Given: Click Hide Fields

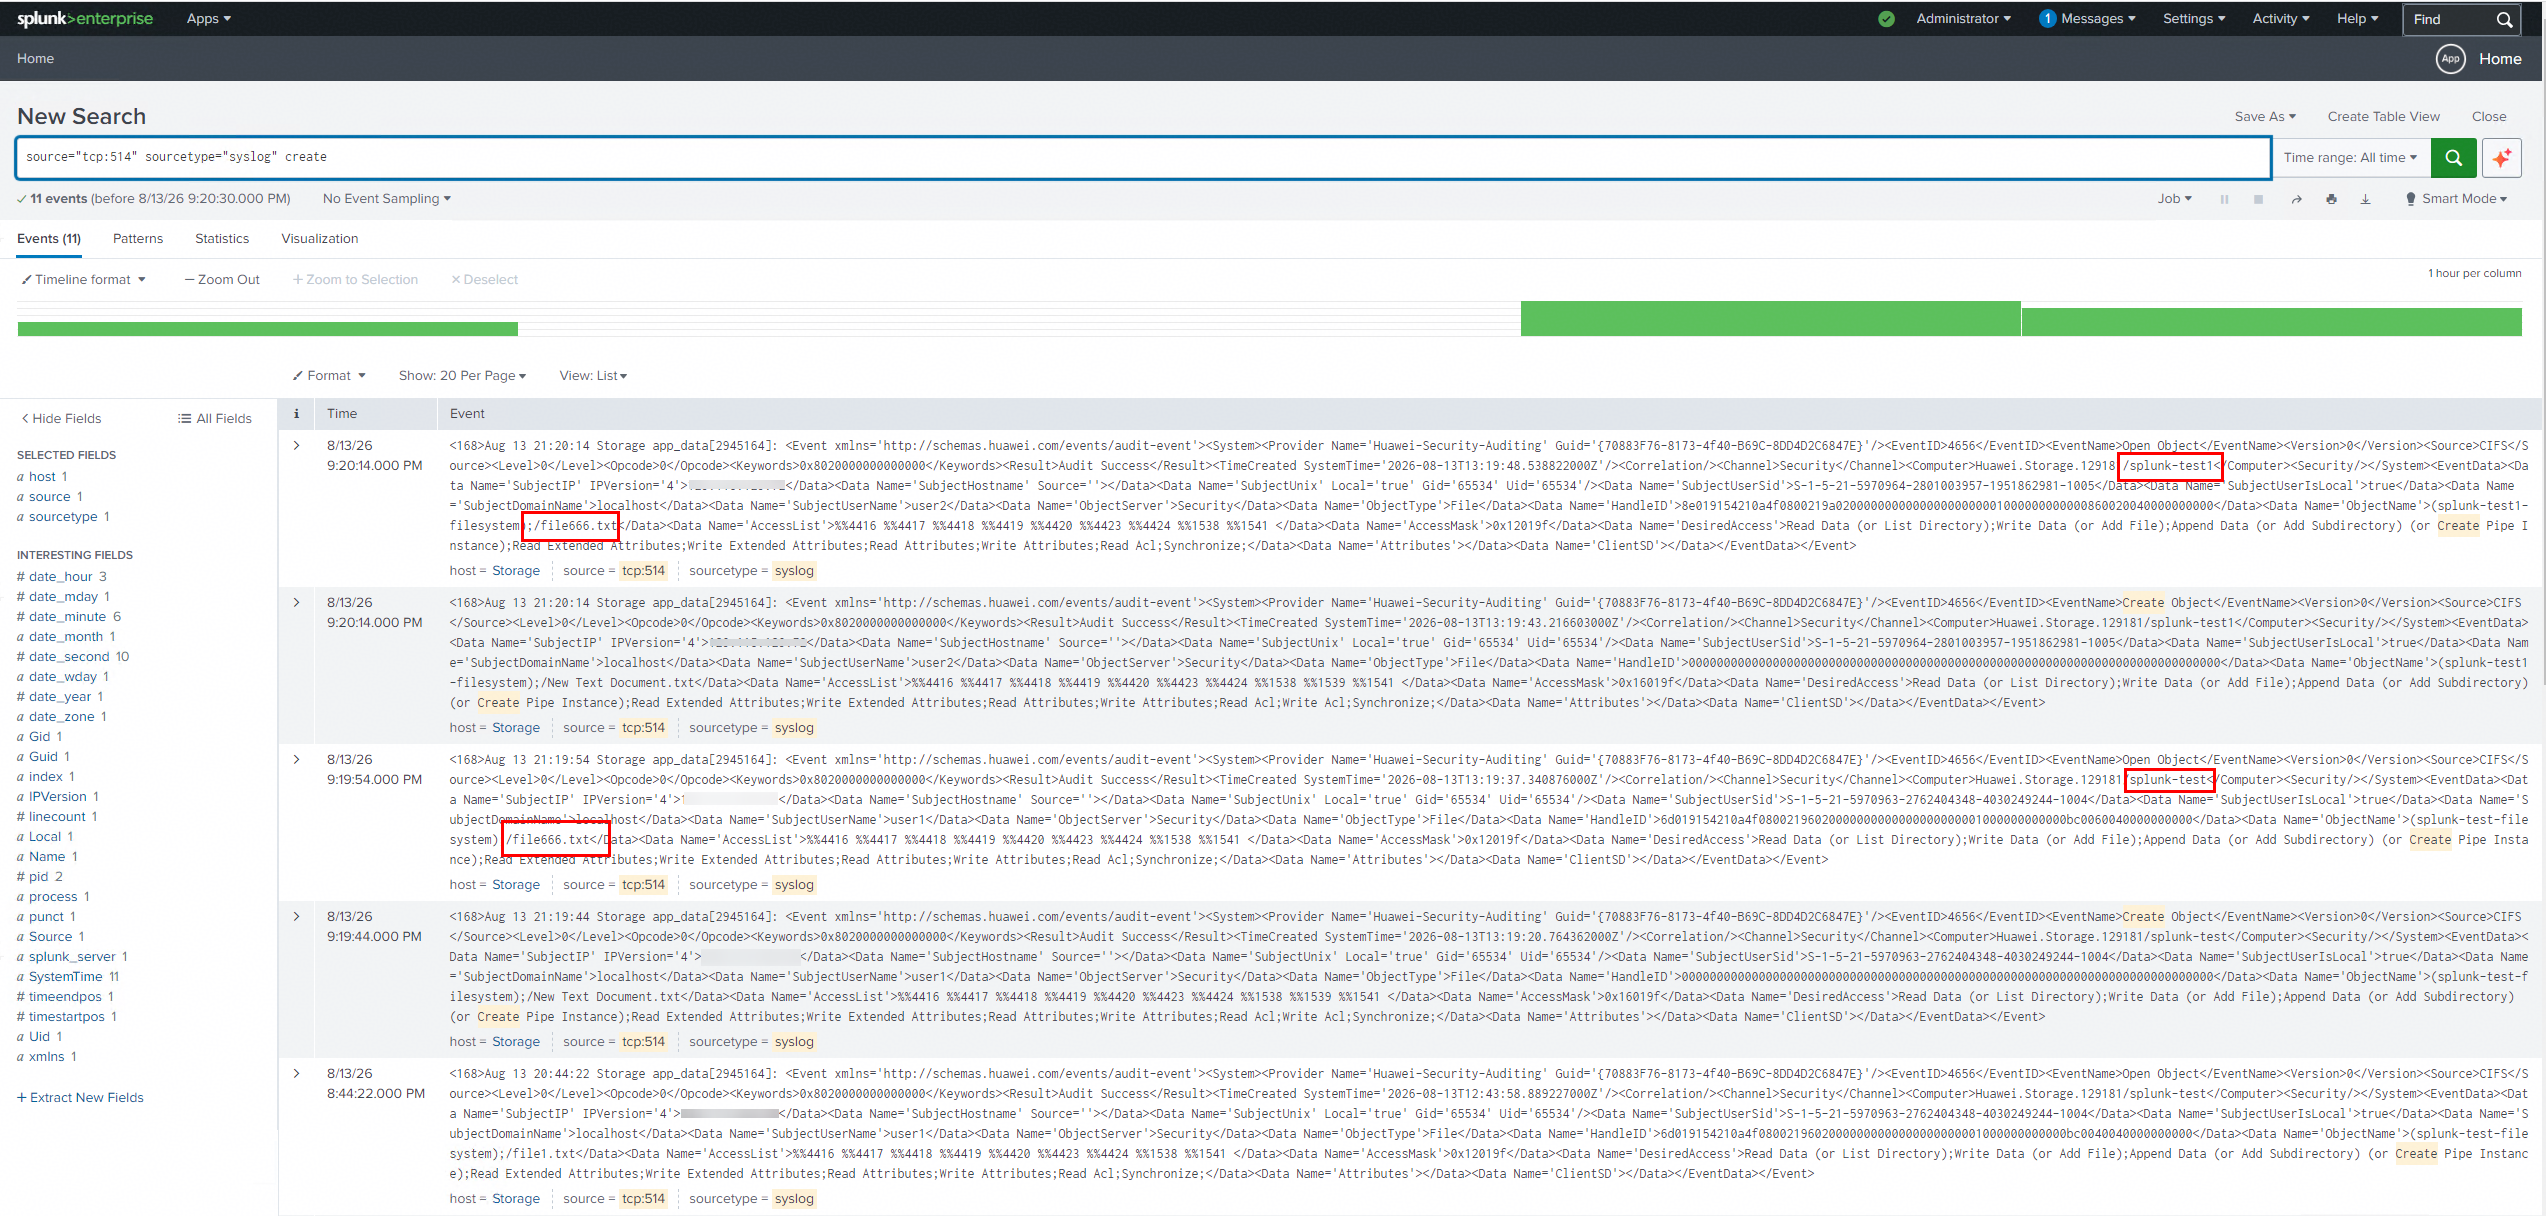Looking at the screenshot, I should (x=62, y=419).
